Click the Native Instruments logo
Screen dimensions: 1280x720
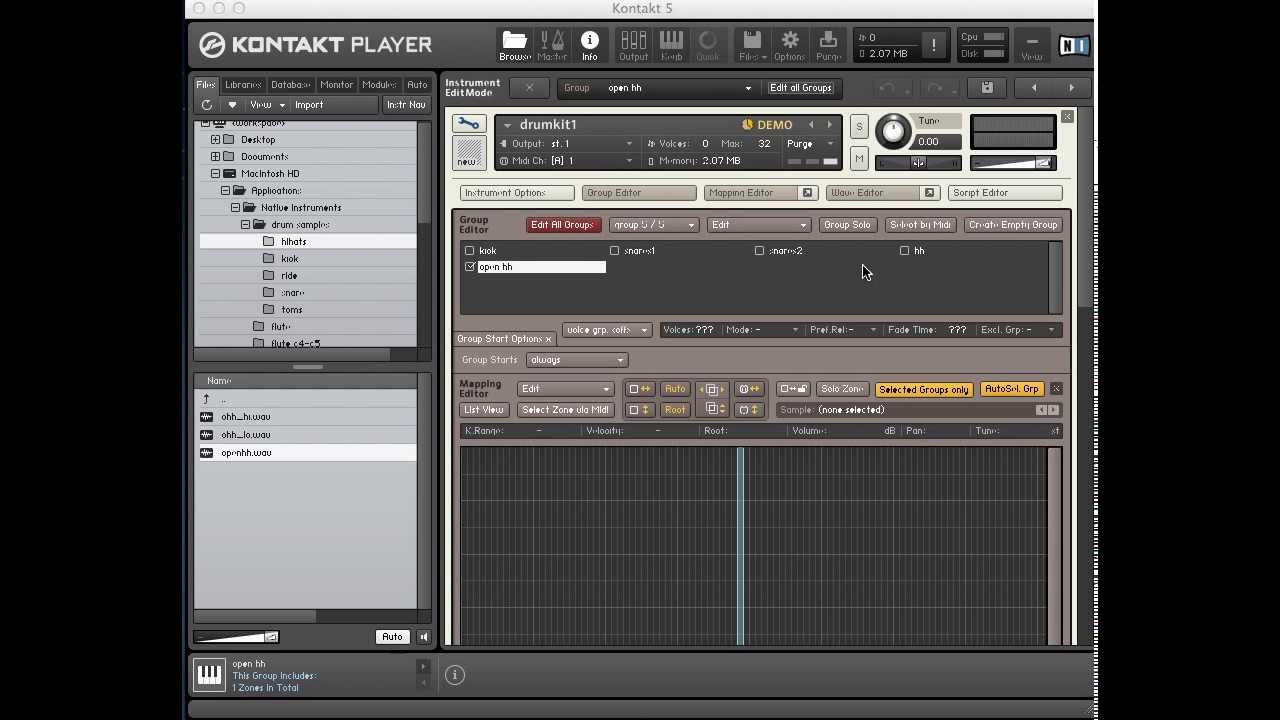click(1074, 45)
